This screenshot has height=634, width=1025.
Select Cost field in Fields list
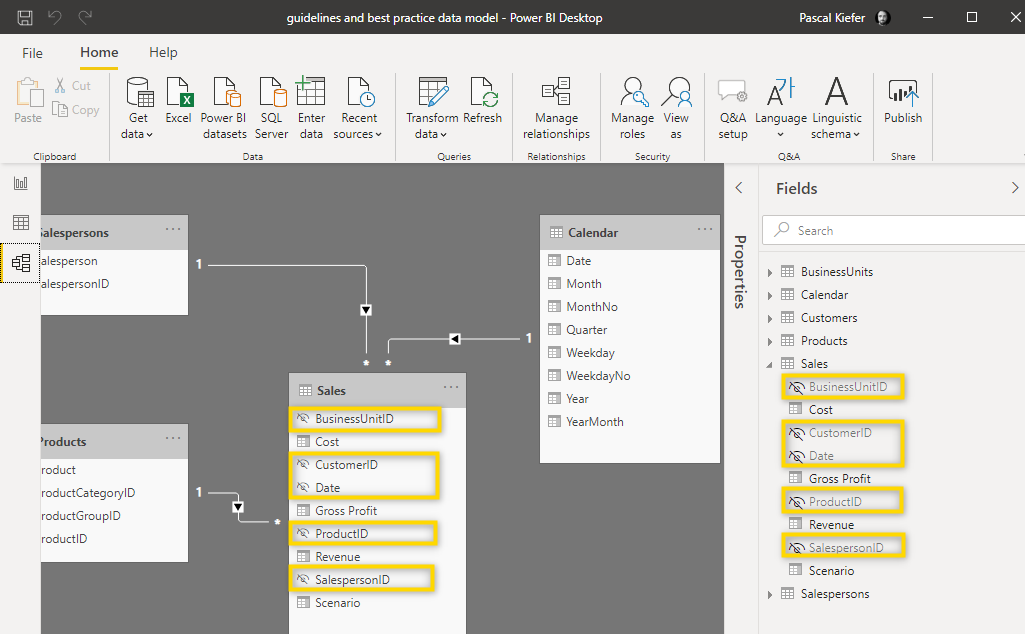(820, 410)
